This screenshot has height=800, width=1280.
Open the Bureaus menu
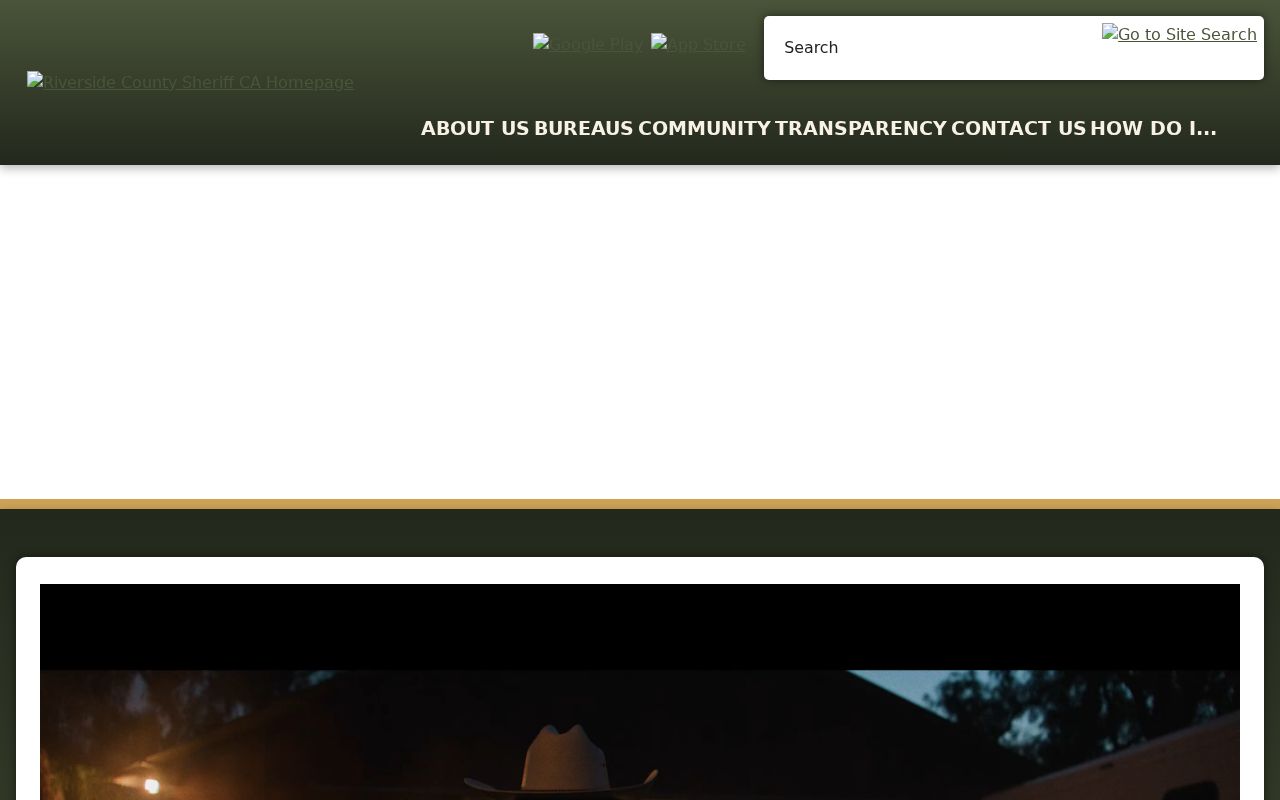pyautogui.click(x=583, y=128)
